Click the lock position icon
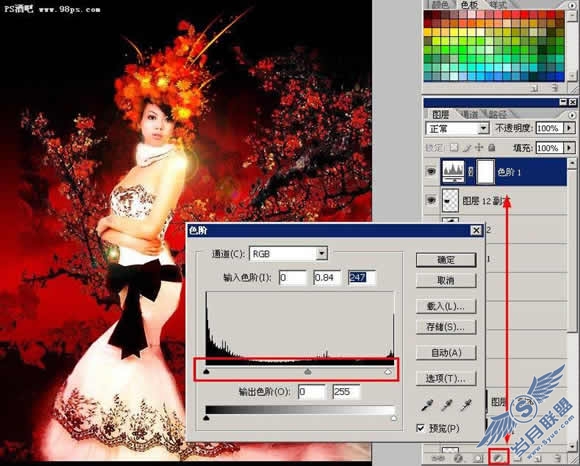The width and height of the screenshot is (580, 466). pos(479,148)
